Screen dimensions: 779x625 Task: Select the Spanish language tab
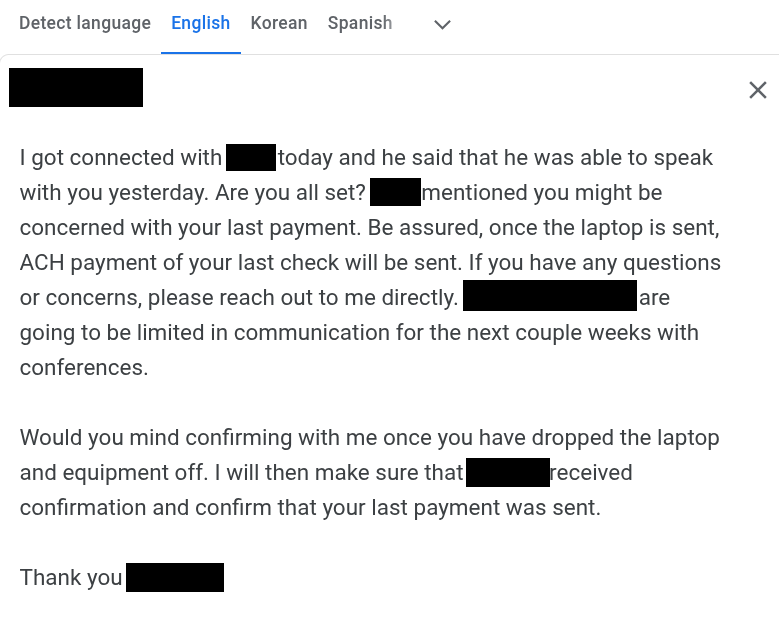[x=359, y=23]
